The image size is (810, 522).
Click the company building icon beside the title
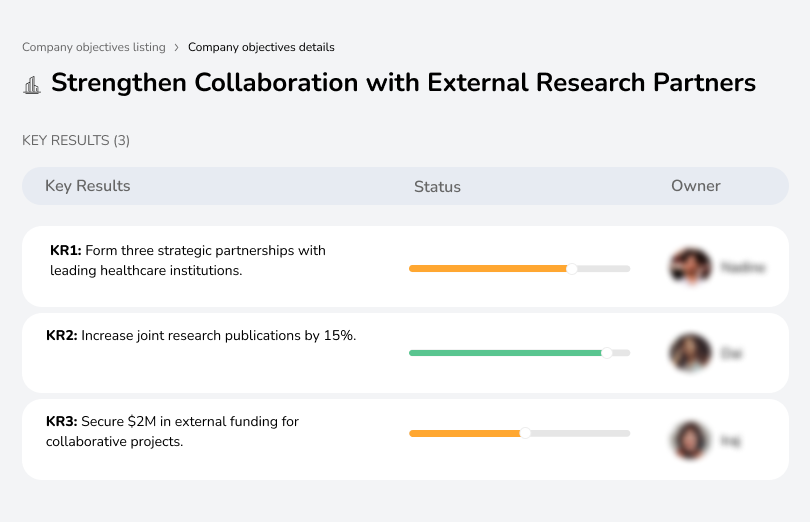tap(32, 85)
